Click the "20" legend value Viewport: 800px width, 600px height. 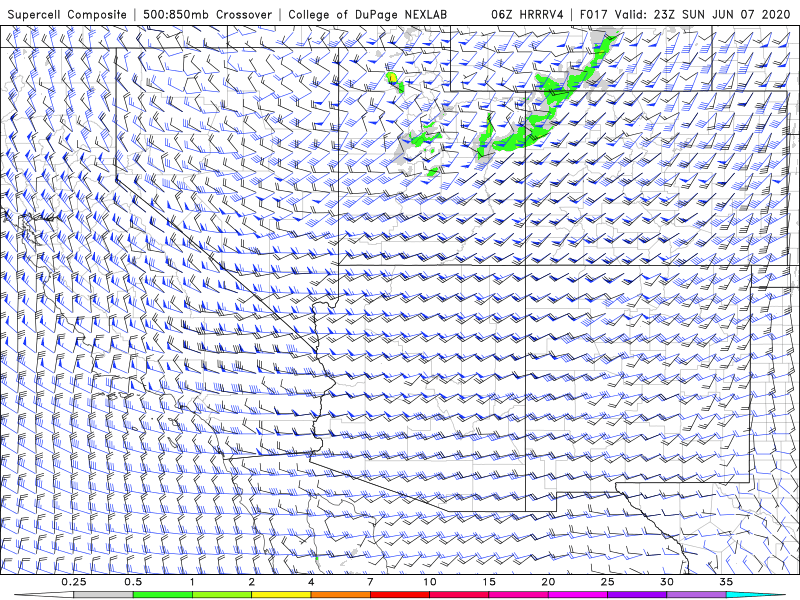(x=548, y=582)
